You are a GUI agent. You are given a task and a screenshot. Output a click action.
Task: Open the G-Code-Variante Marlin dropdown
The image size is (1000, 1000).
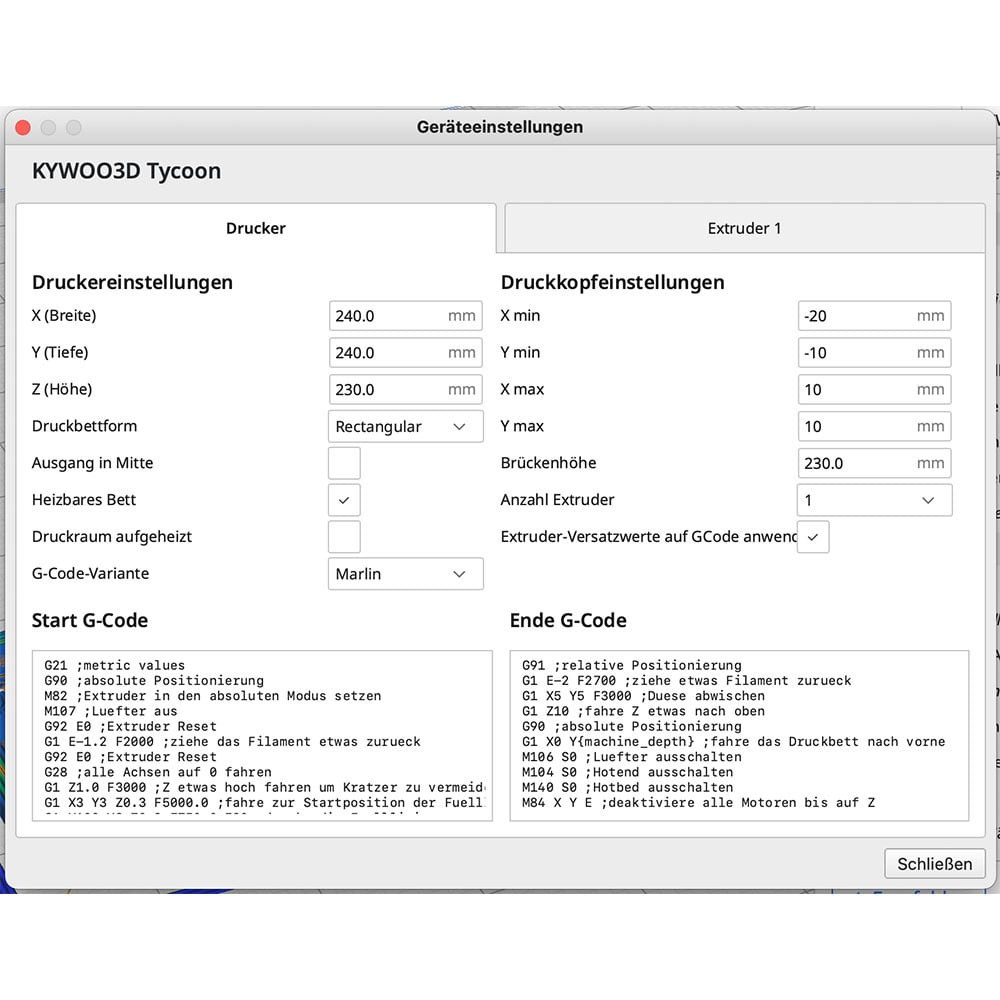point(406,574)
